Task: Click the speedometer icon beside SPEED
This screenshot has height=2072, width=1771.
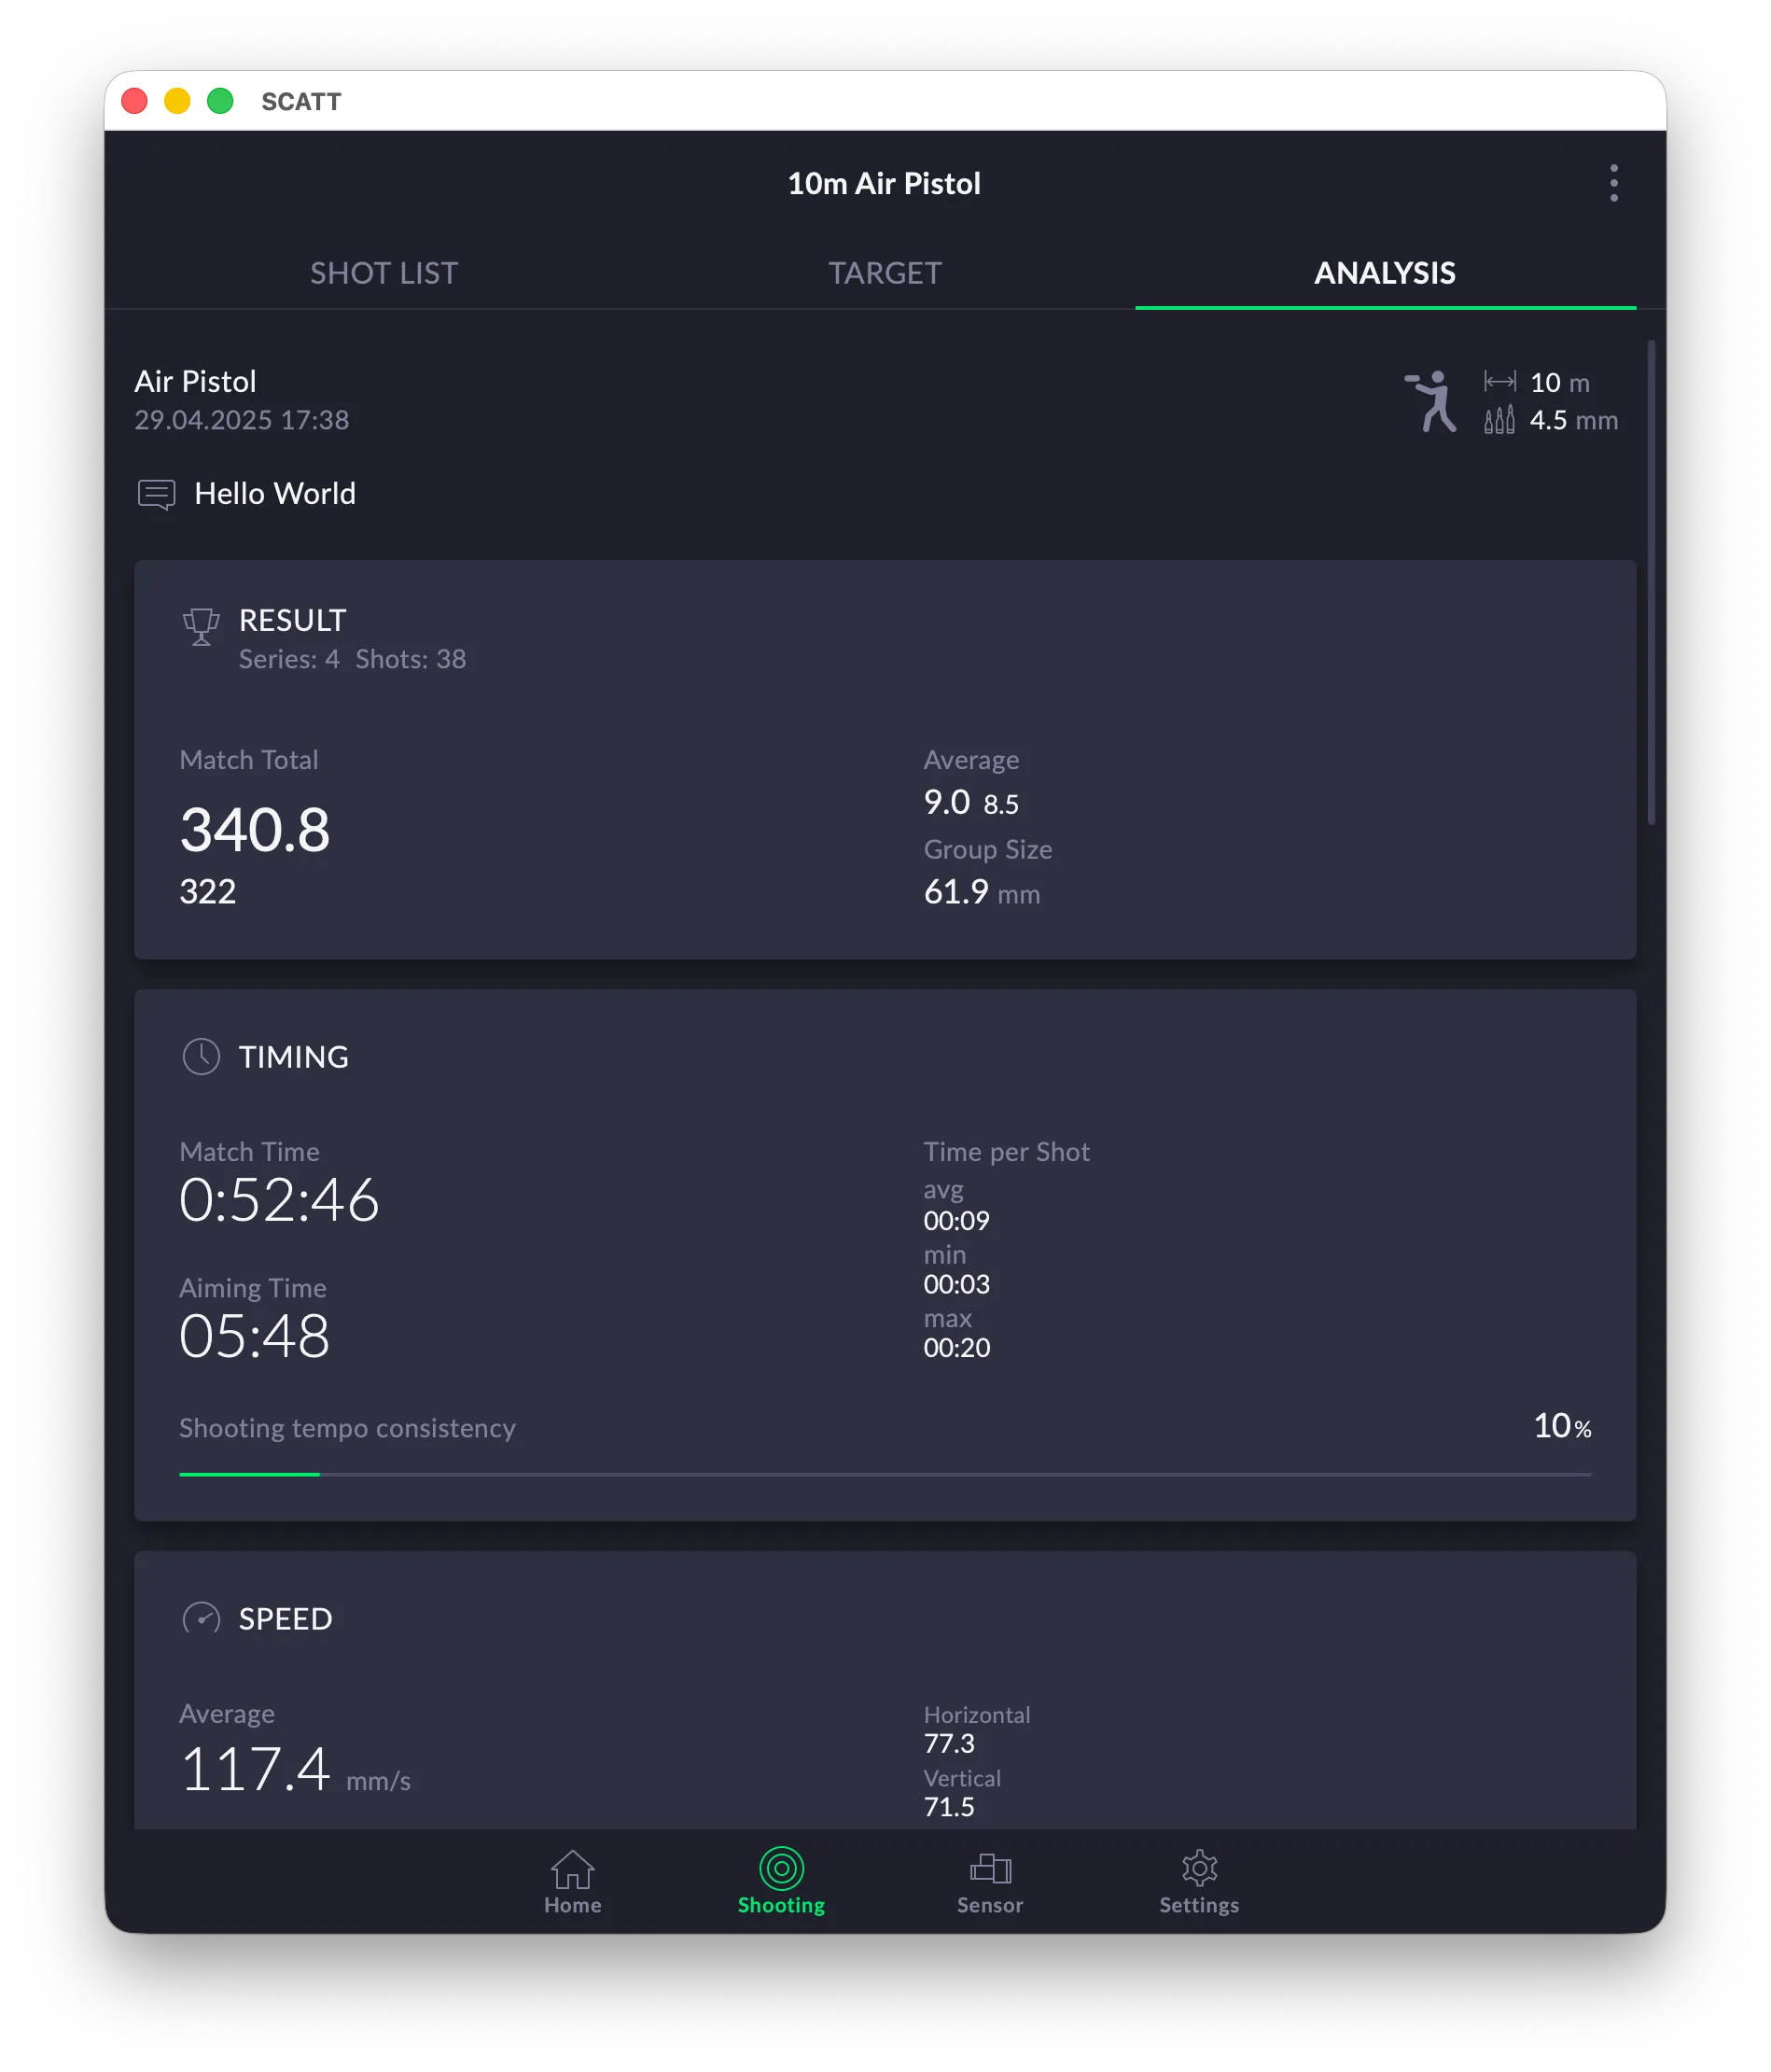Action: [x=202, y=1618]
